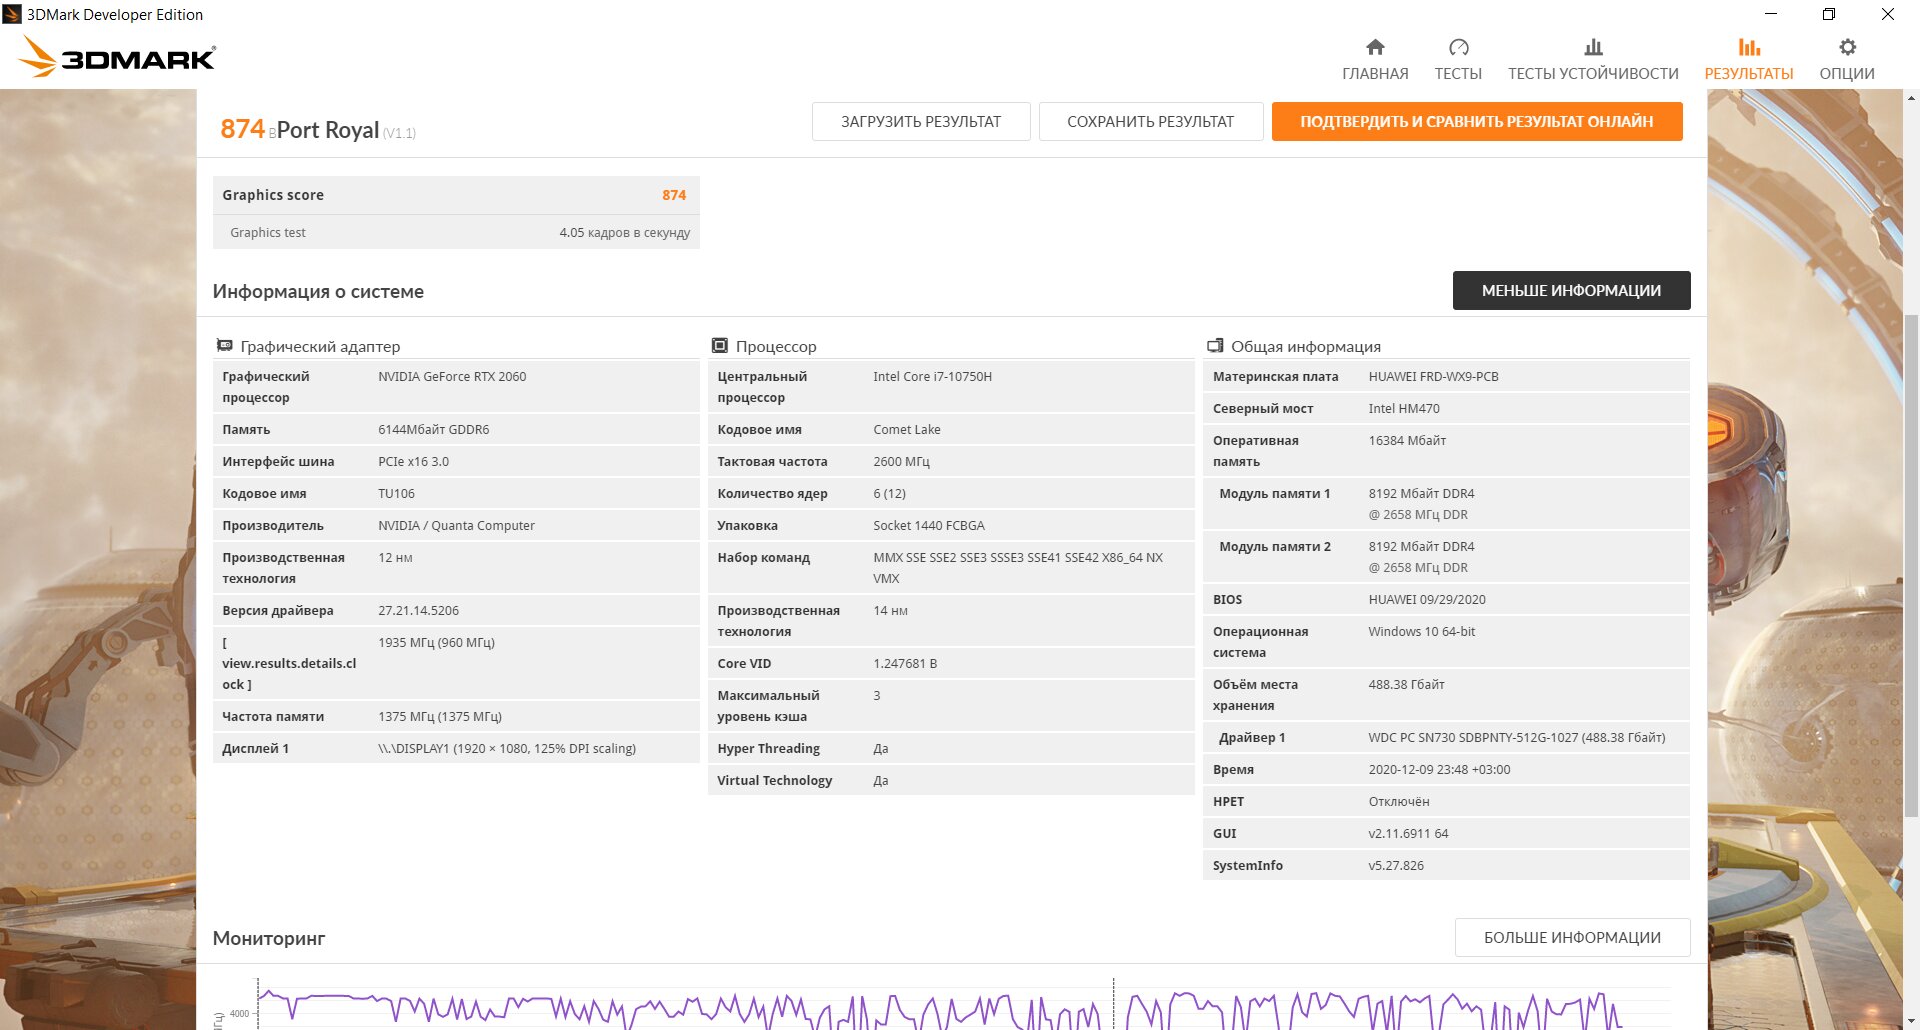Switch to the РЕЗУЛЬТАТЫ tab label
Screen dimensions: 1920x1030
(1749, 74)
